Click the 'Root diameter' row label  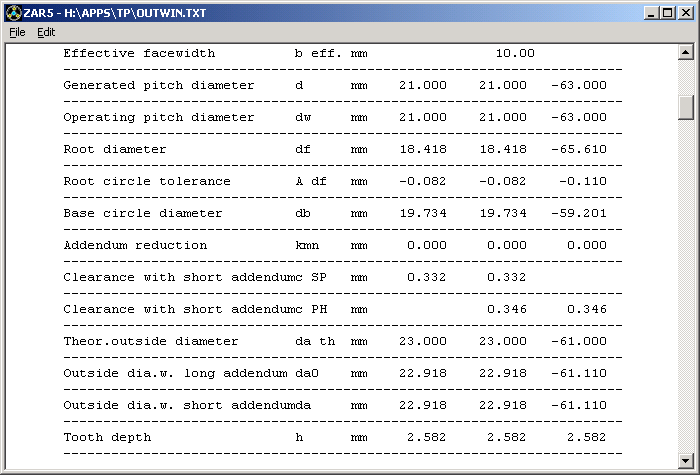(114, 149)
